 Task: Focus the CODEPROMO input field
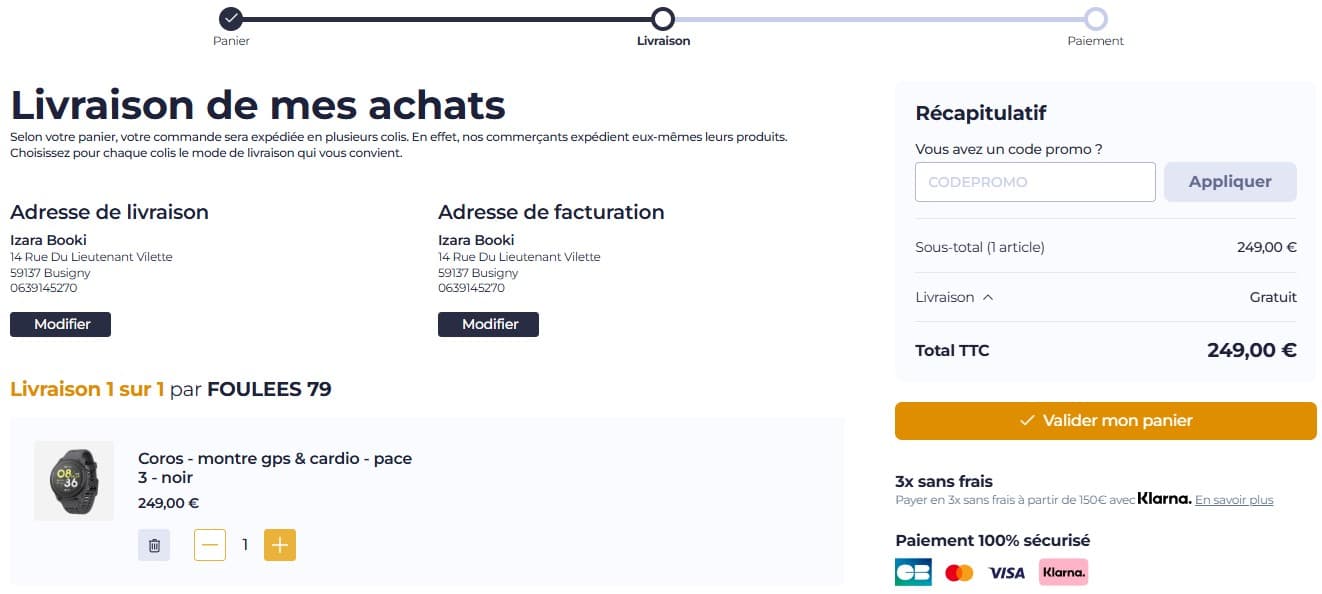[1035, 182]
